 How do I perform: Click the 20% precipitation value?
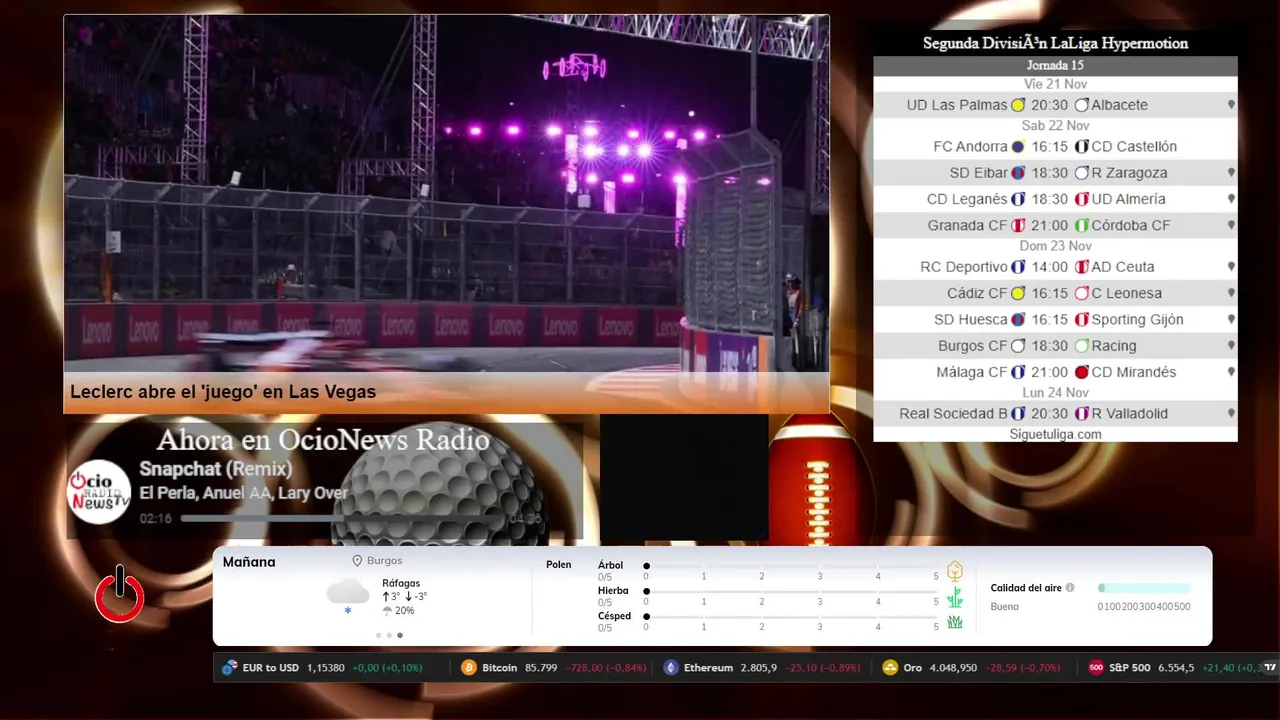coord(404,611)
